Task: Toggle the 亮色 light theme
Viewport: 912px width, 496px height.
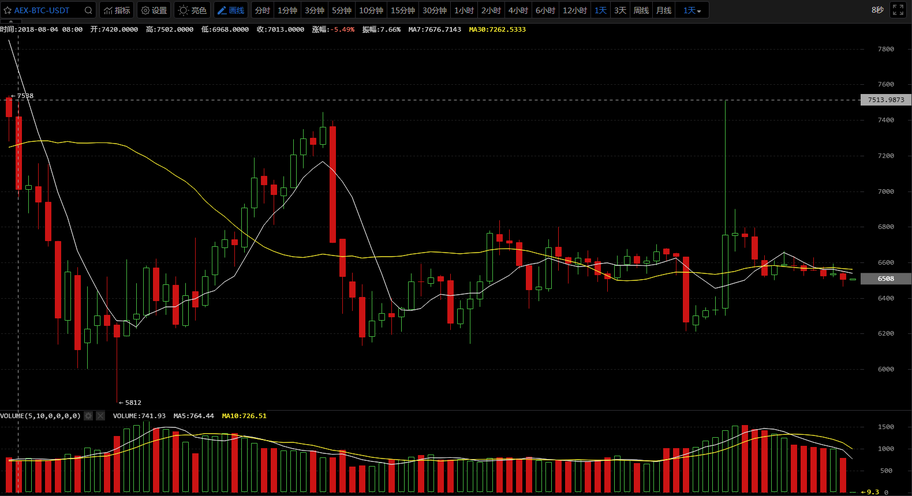Action: pos(193,10)
